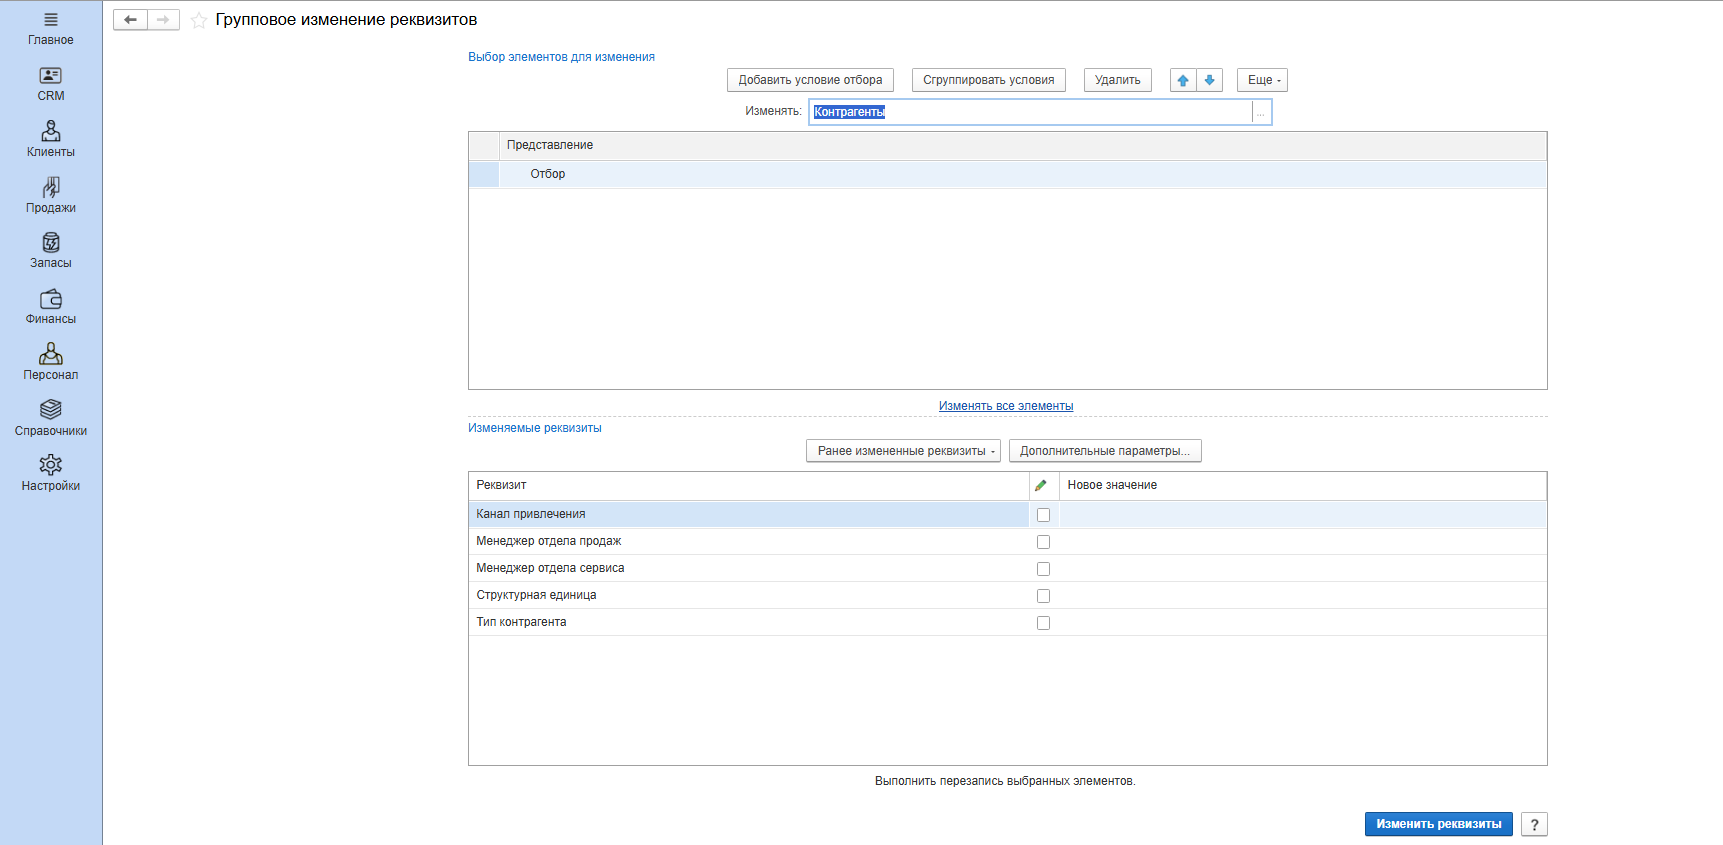The image size is (1723, 845).
Task: Open the Главное menu
Action: pyautogui.click(x=51, y=28)
